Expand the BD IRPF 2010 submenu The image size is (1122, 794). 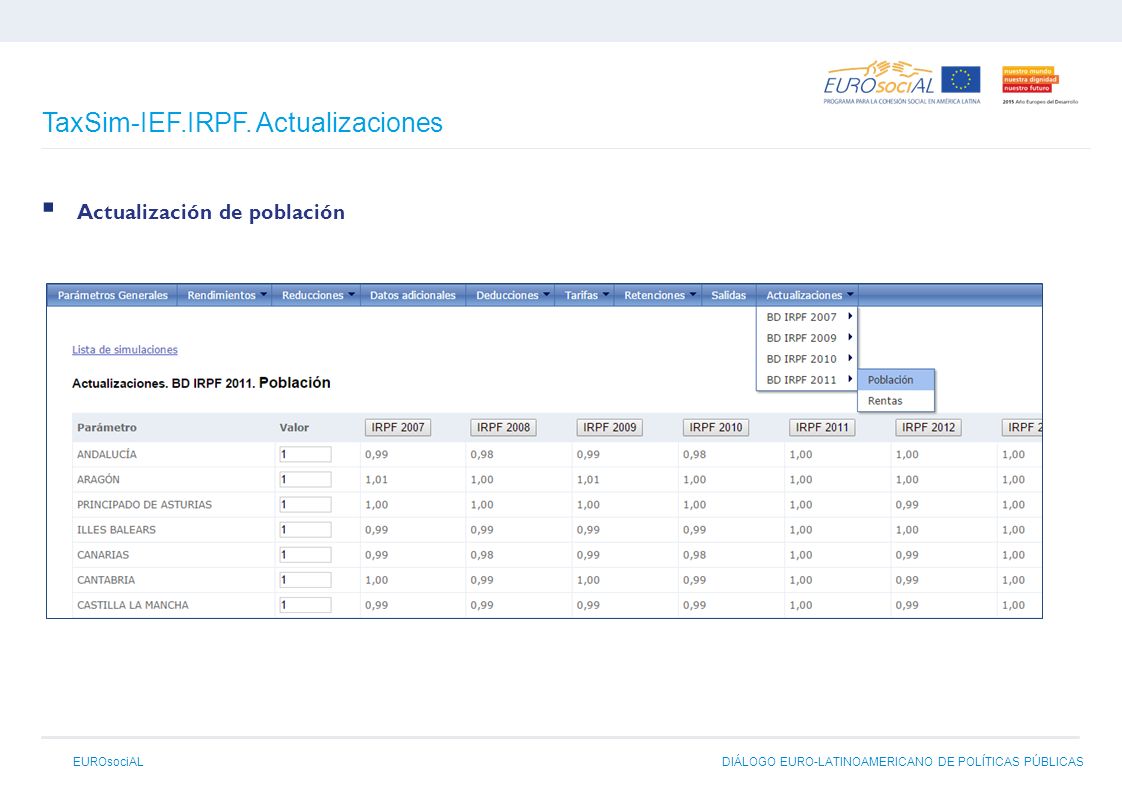tap(807, 359)
